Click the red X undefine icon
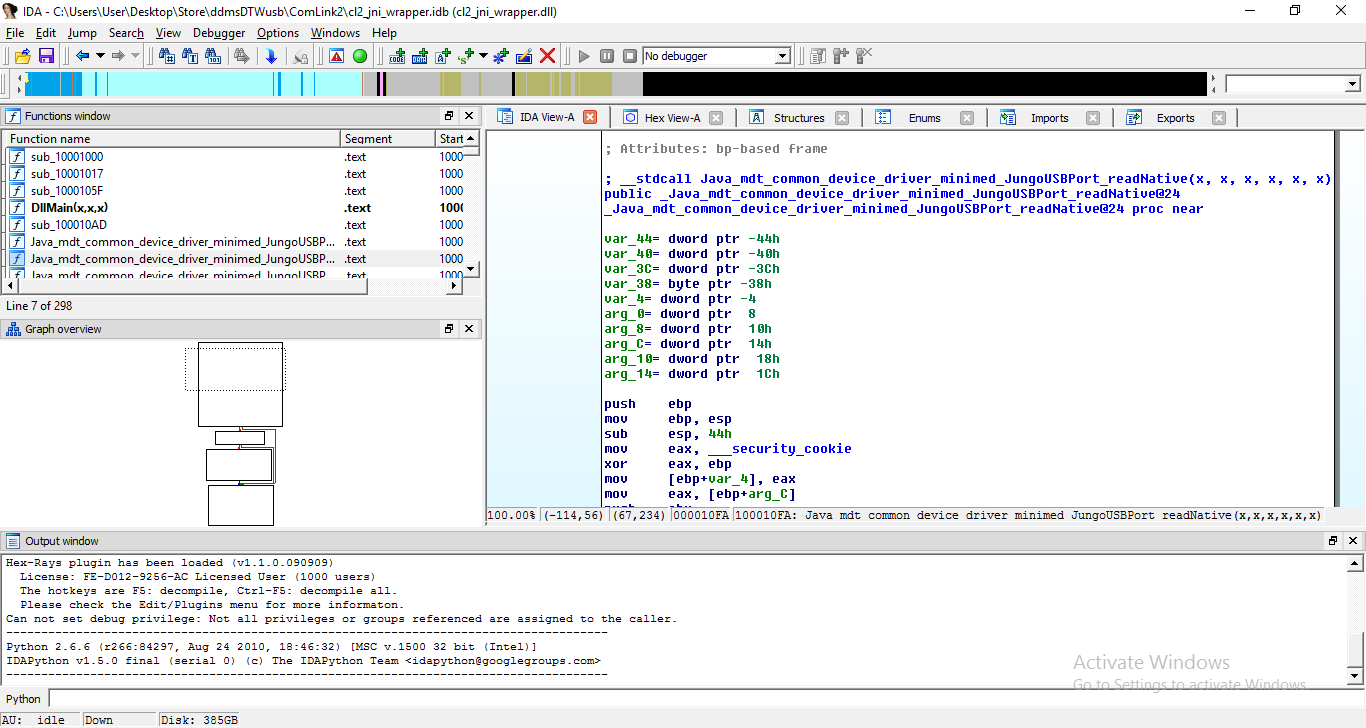Viewport: 1366px width, 728px height. (547, 56)
